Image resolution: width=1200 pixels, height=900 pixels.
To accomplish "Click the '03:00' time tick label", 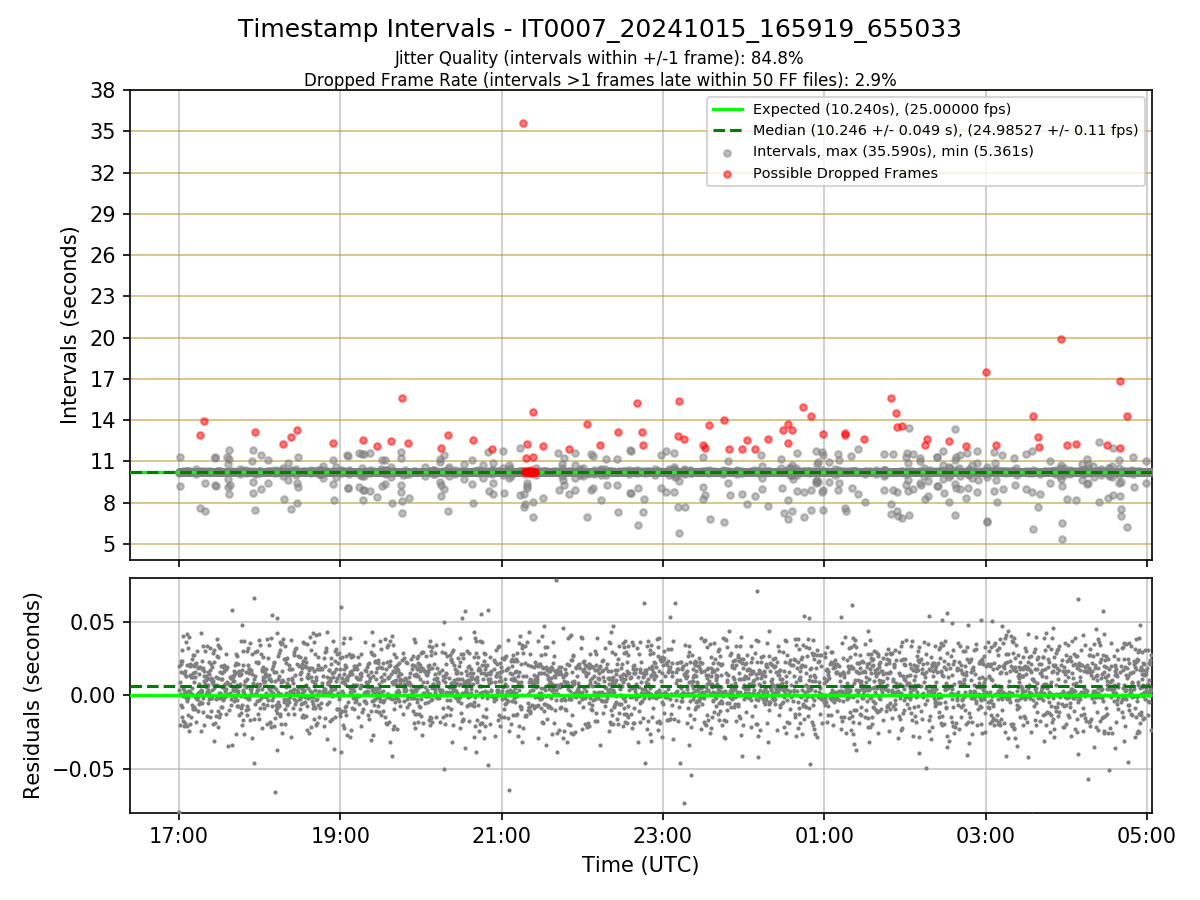I will (x=986, y=834).
